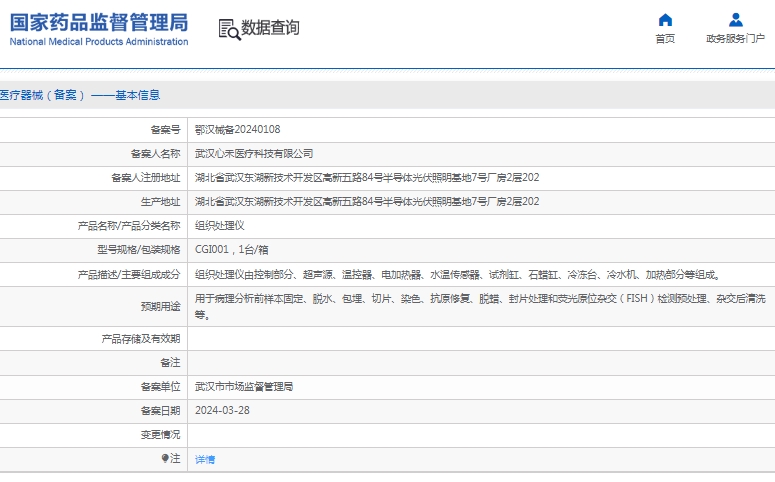The height and width of the screenshot is (482, 775).
Task: Click the lightbulb icon beside 注
Action: coord(165,459)
